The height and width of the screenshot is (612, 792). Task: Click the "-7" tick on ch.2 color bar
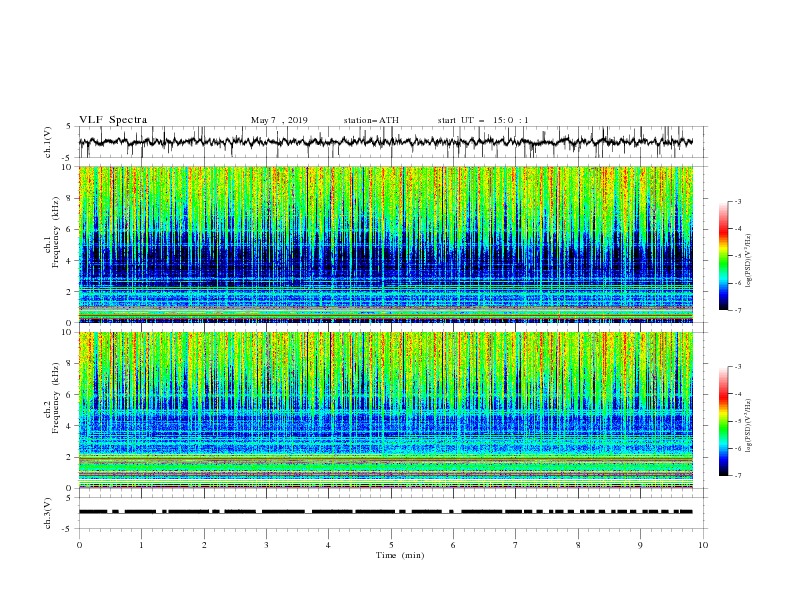(x=738, y=475)
